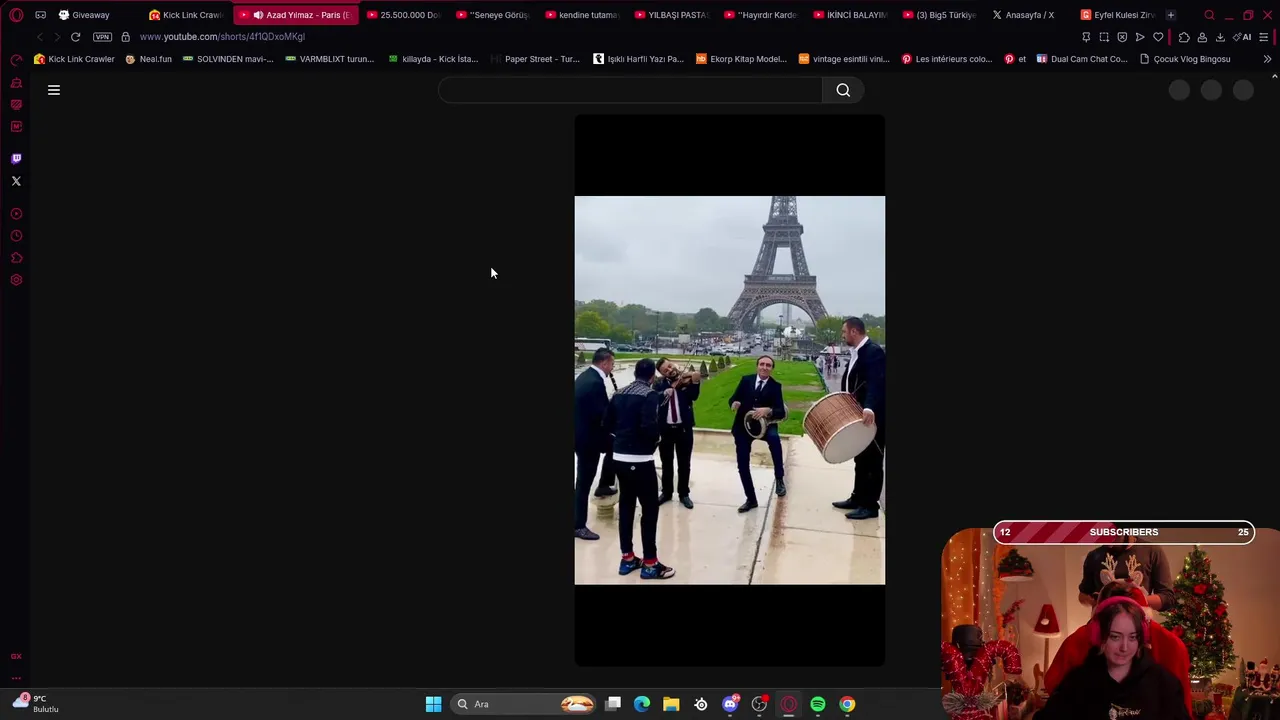Open Spotify from the taskbar
The width and height of the screenshot is (1280, 720).
[x=818, y=704]
